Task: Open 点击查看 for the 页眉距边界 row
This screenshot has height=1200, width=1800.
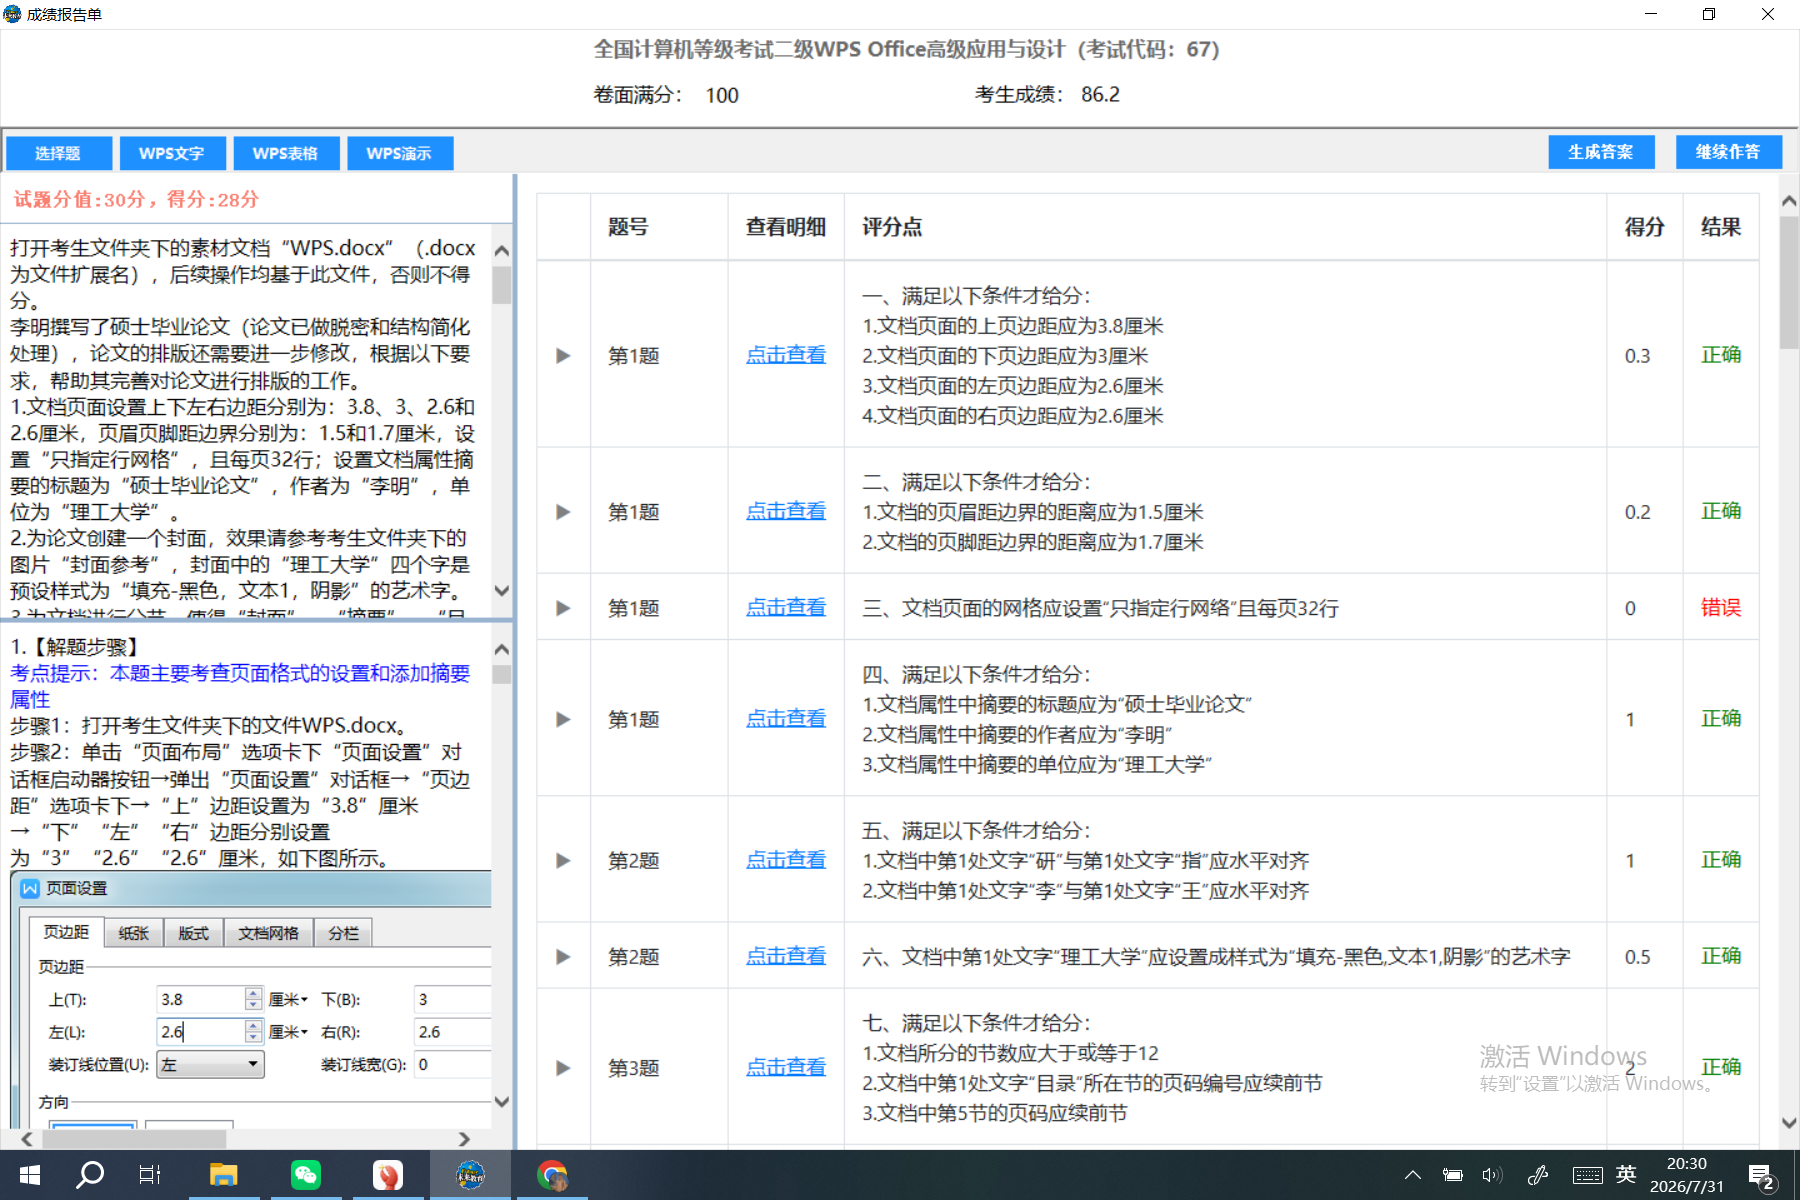Action: pos(786,511)
